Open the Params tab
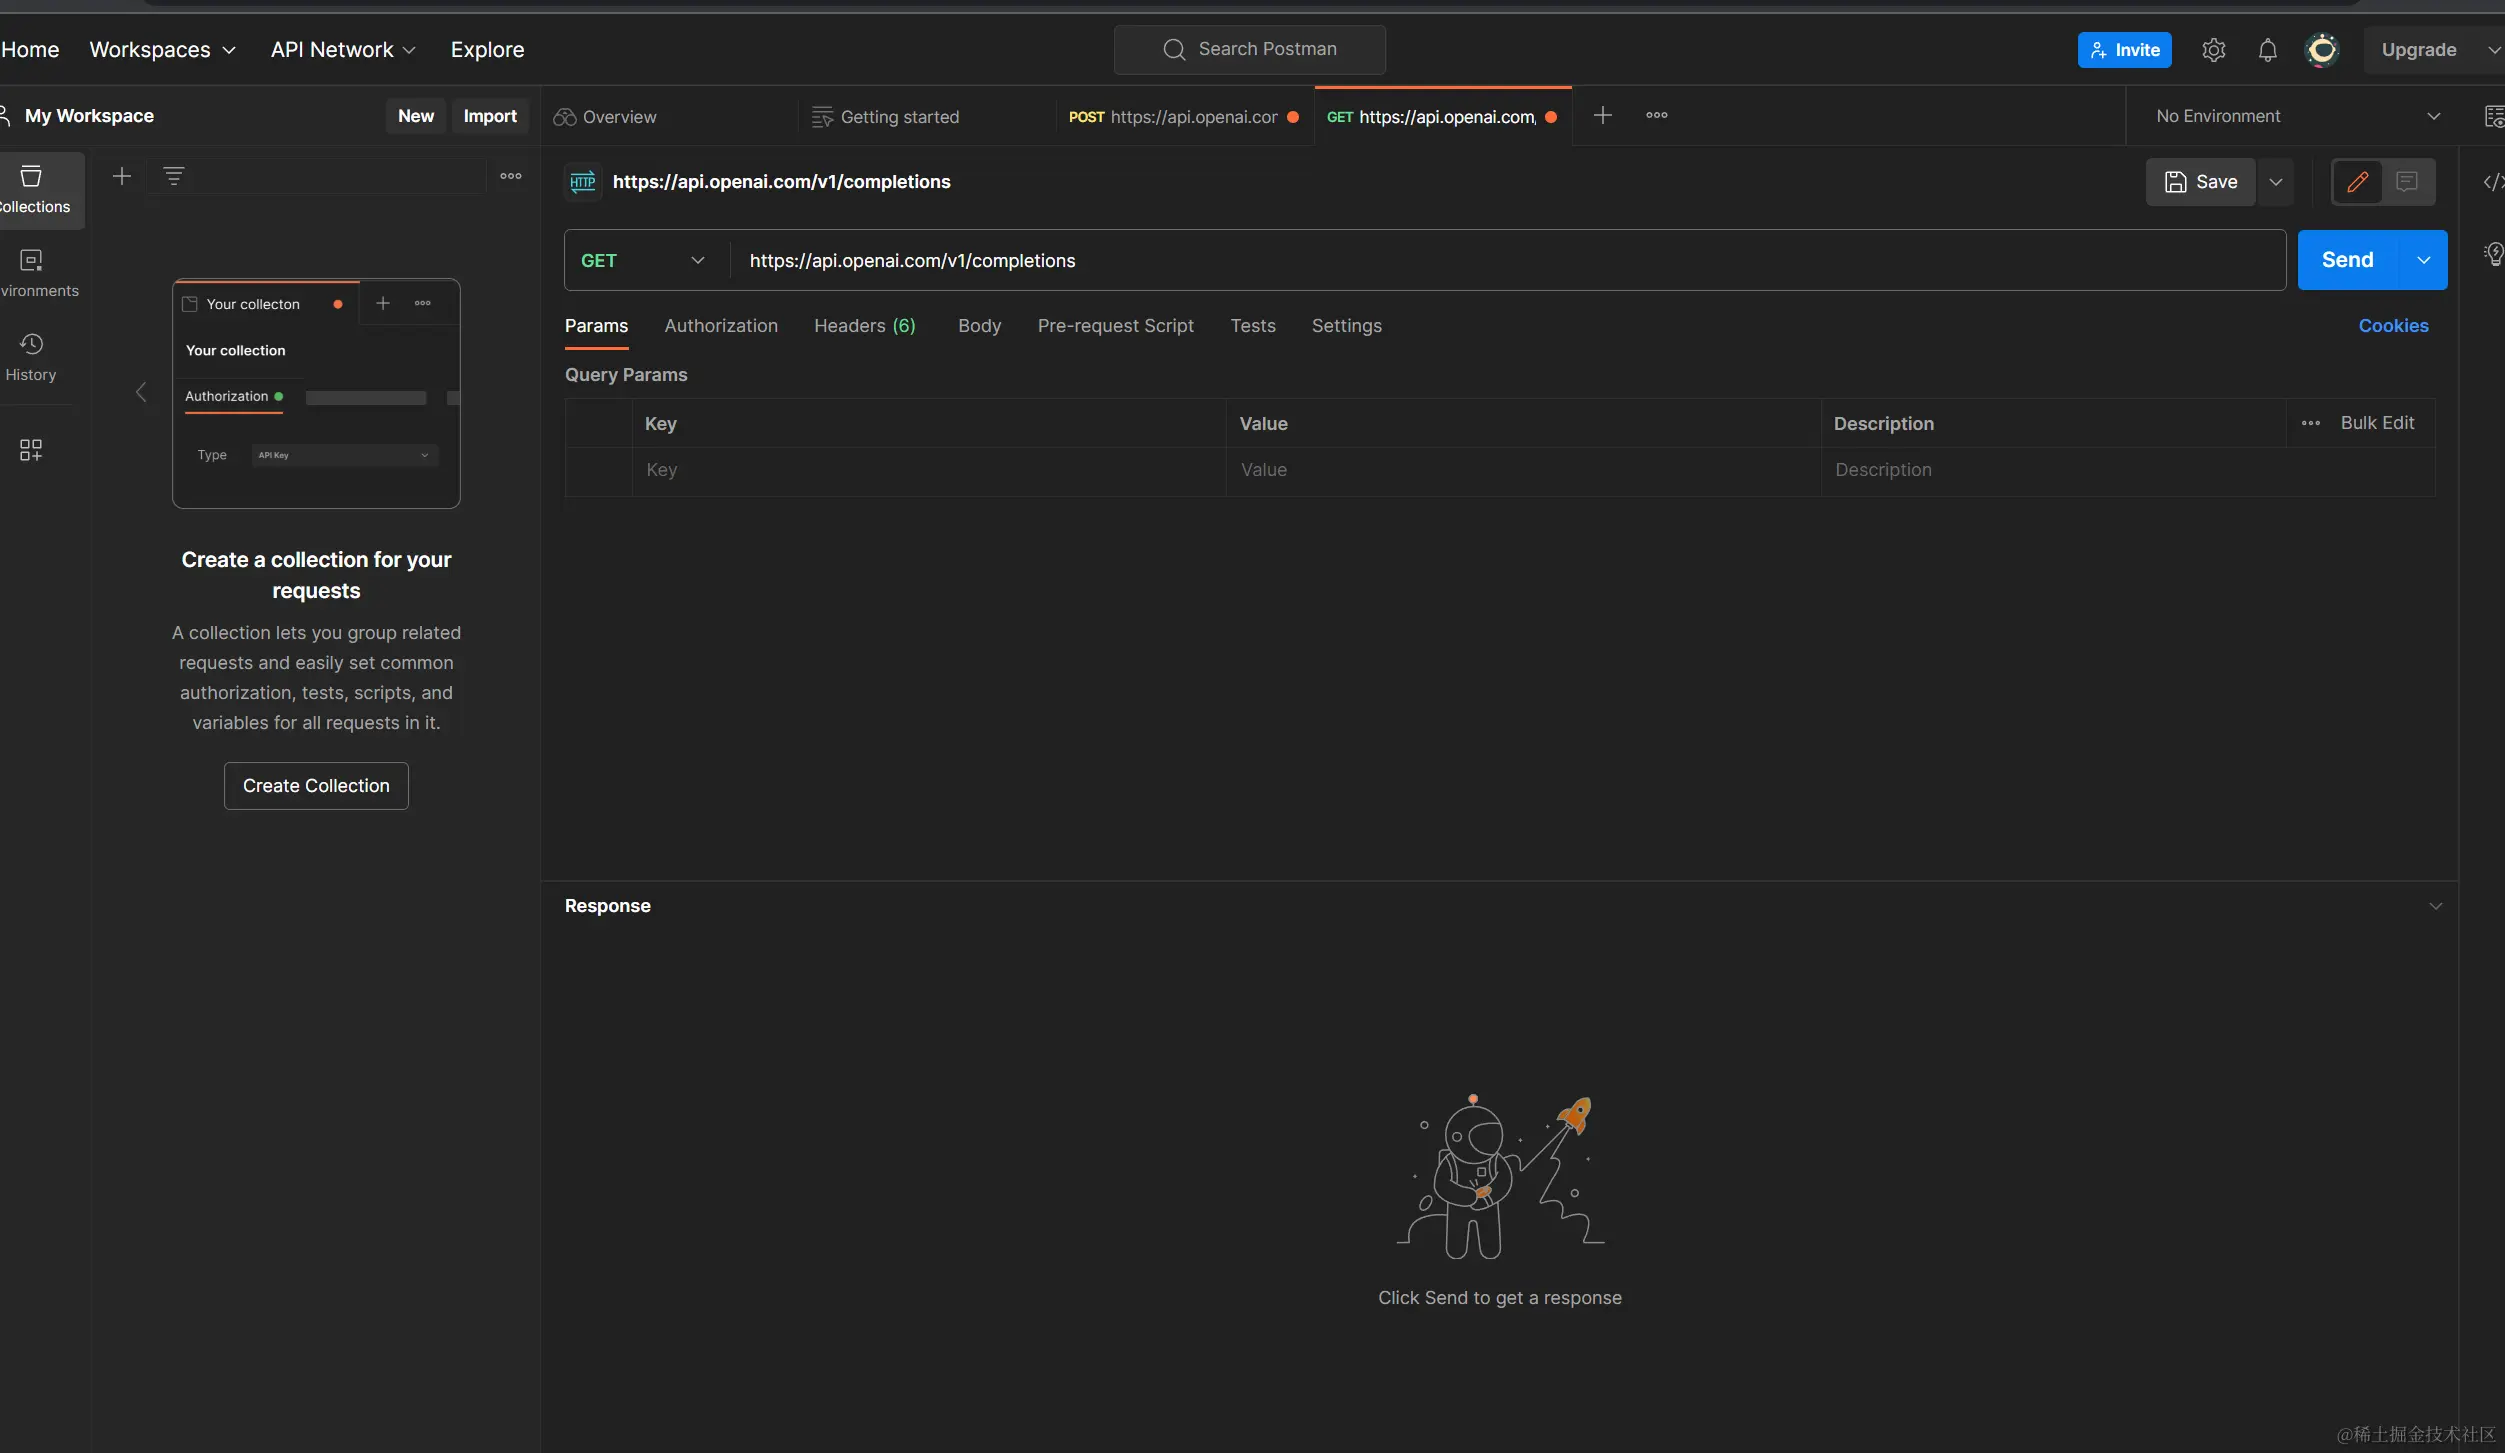This screenshot has width=2505, height=1453. (x=596, y=327)
